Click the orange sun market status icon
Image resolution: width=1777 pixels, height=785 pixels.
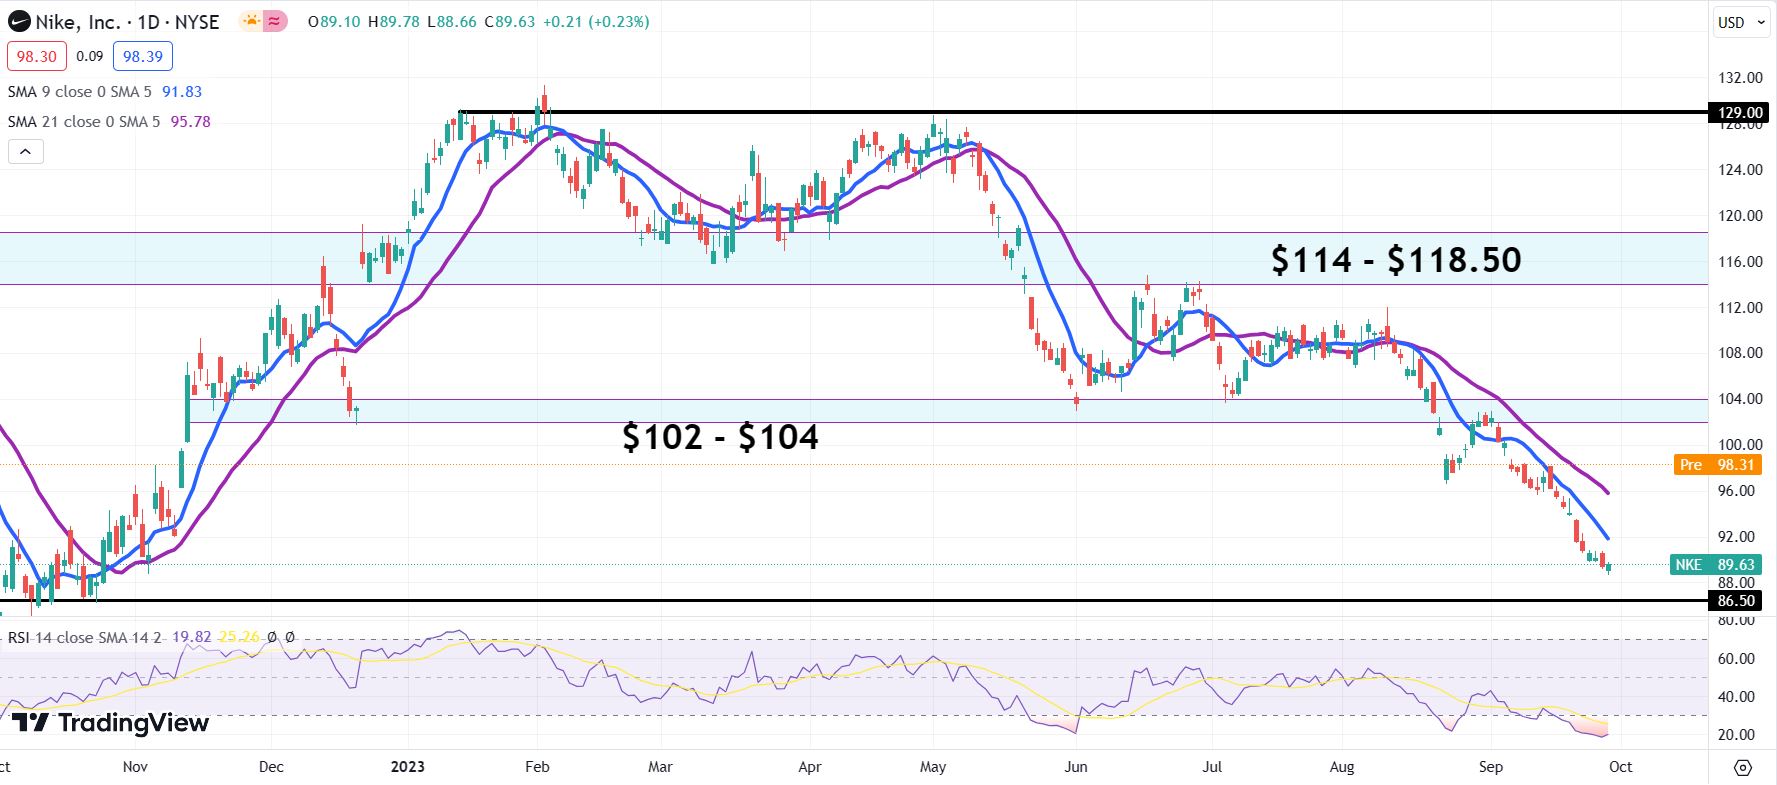pos(252,21)
